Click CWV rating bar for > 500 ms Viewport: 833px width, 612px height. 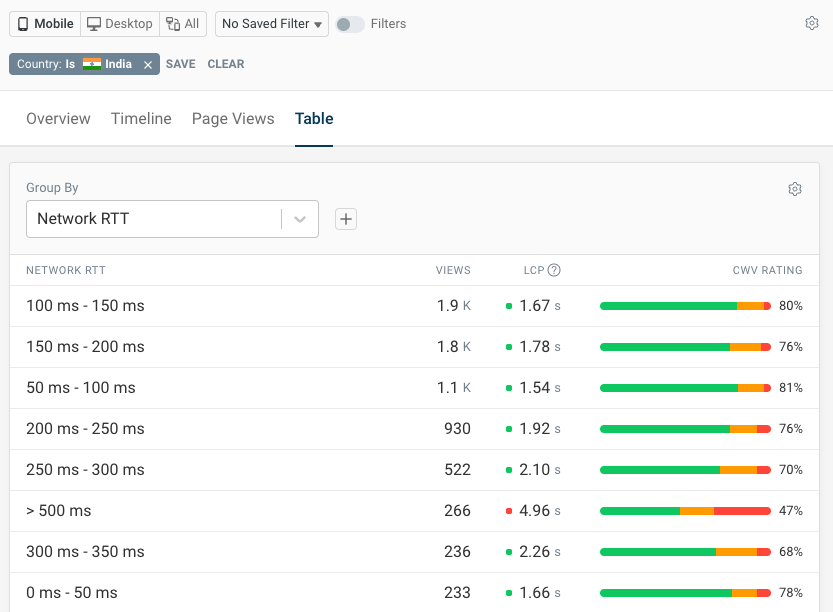685,511
